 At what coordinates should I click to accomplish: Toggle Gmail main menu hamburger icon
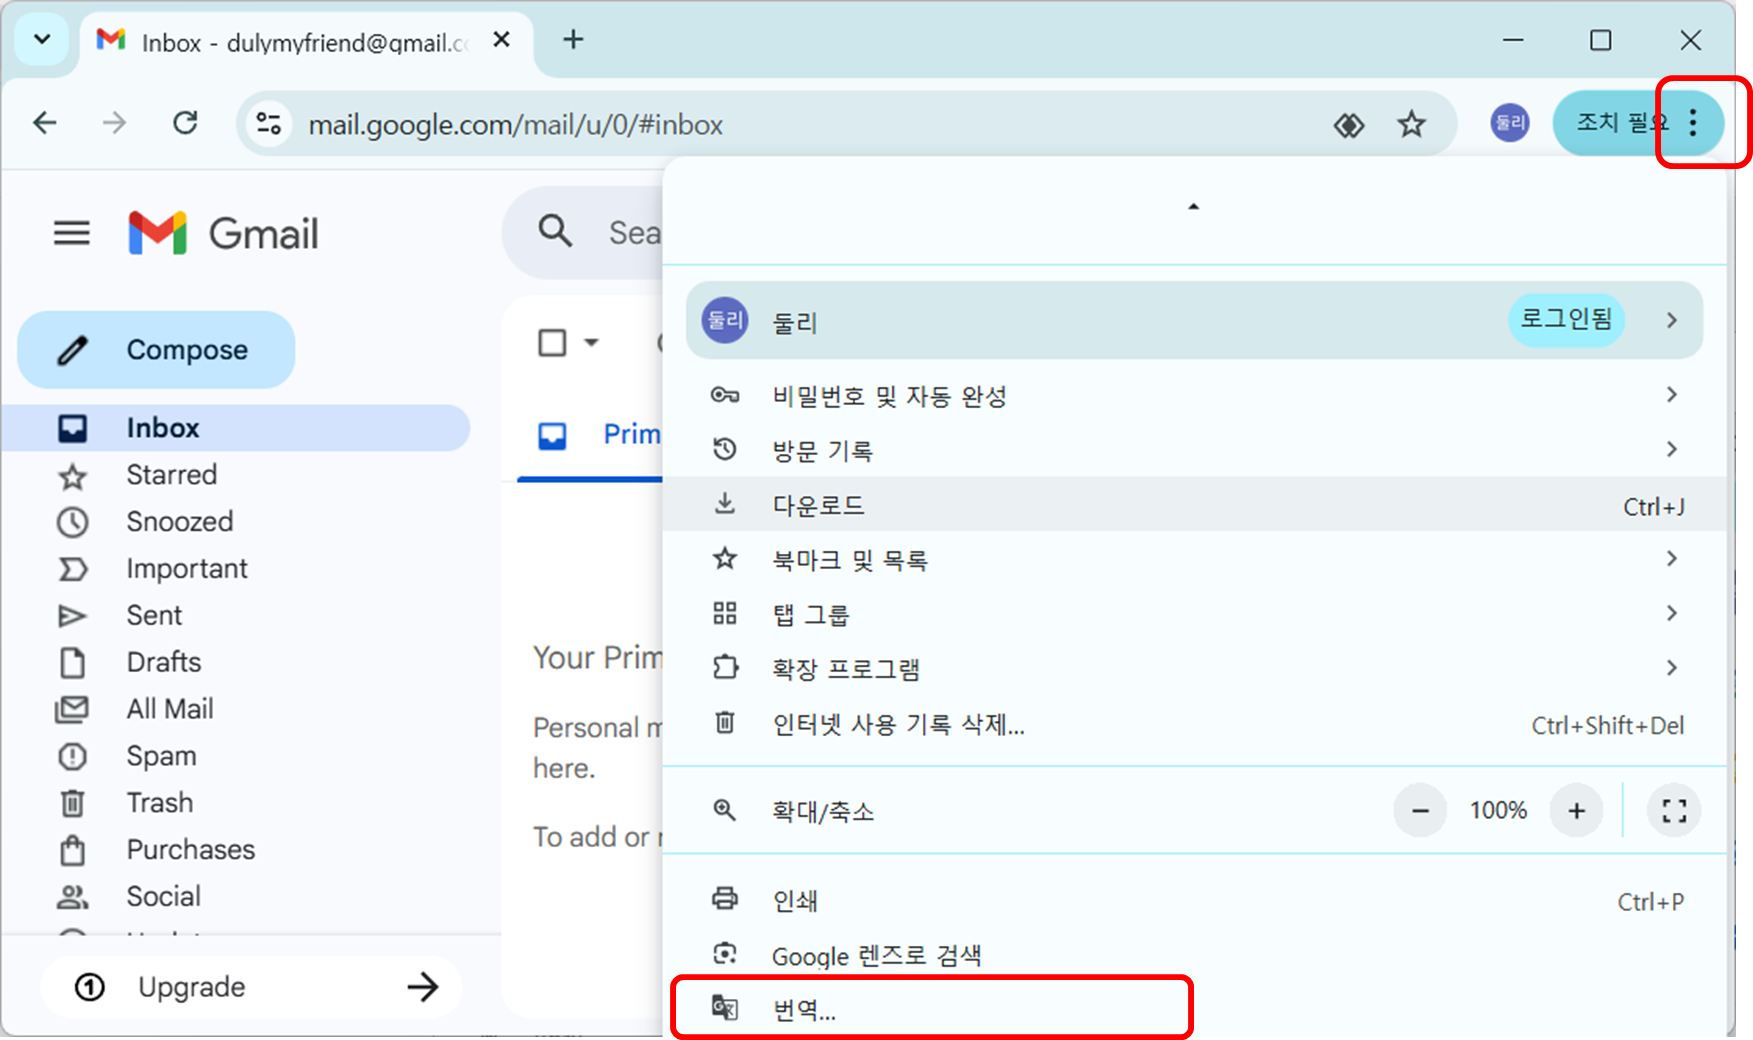[x=71, y=234]
